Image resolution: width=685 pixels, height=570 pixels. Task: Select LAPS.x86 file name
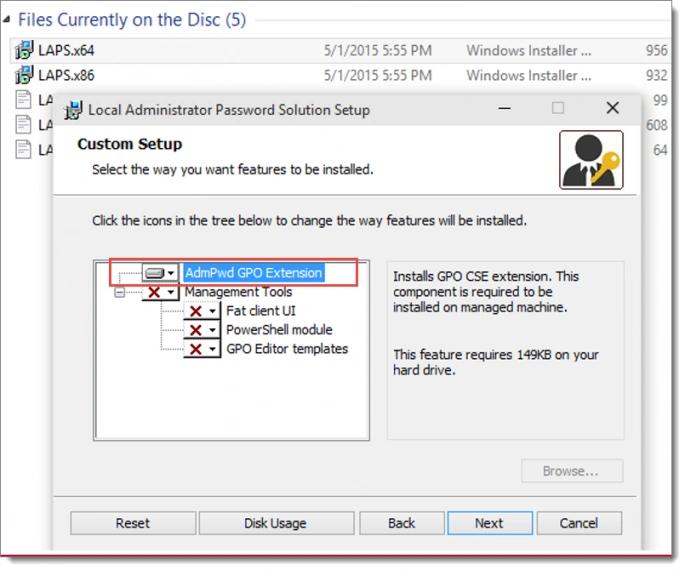pyautogui.click(x=66, y=75)
